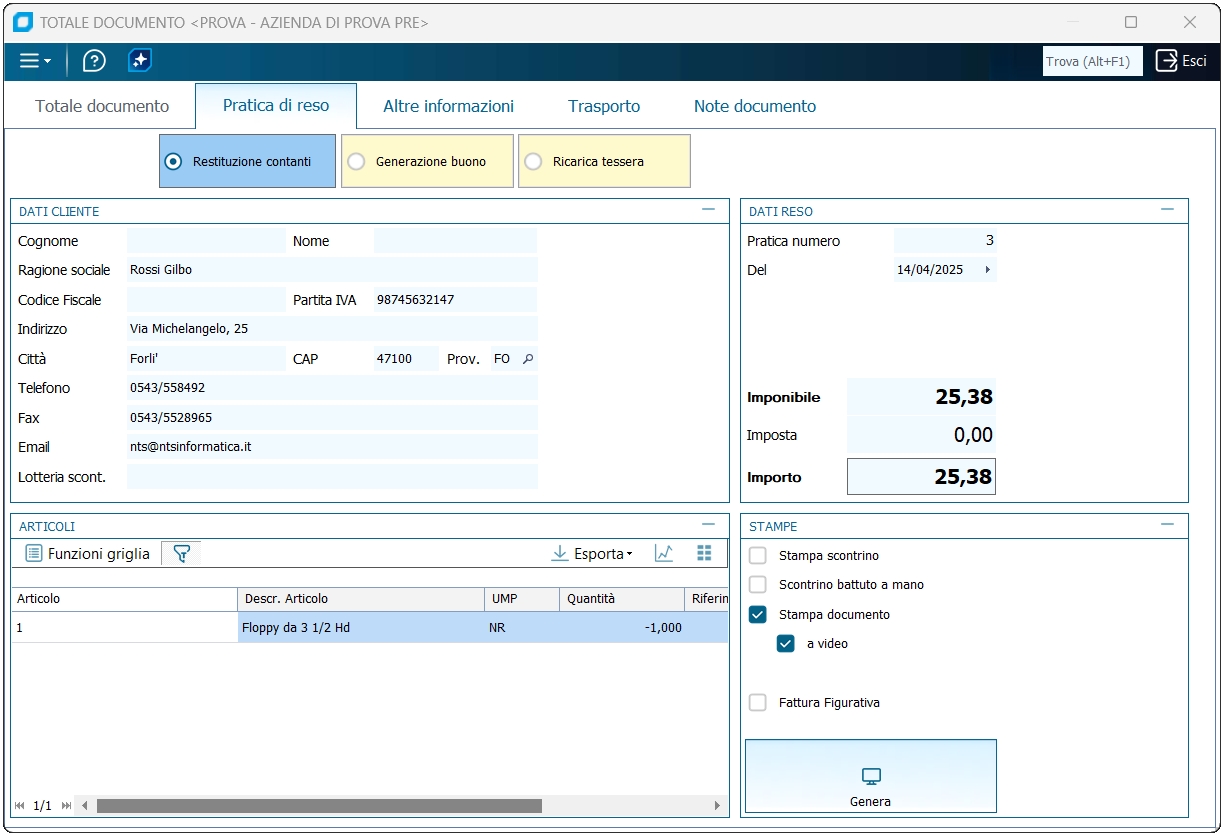Click the sparkle assistant icon in toolbar
This screenshot has width=1222, height=835.
click(x=140, y=61)
